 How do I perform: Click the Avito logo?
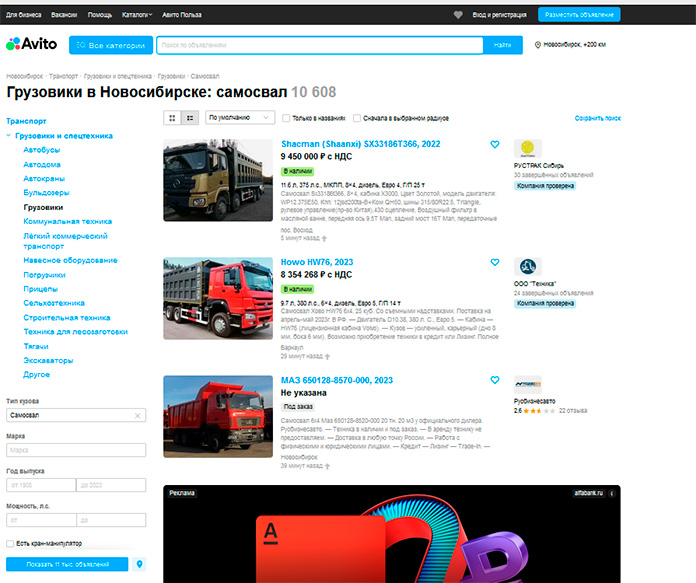(x=32, y=45)
